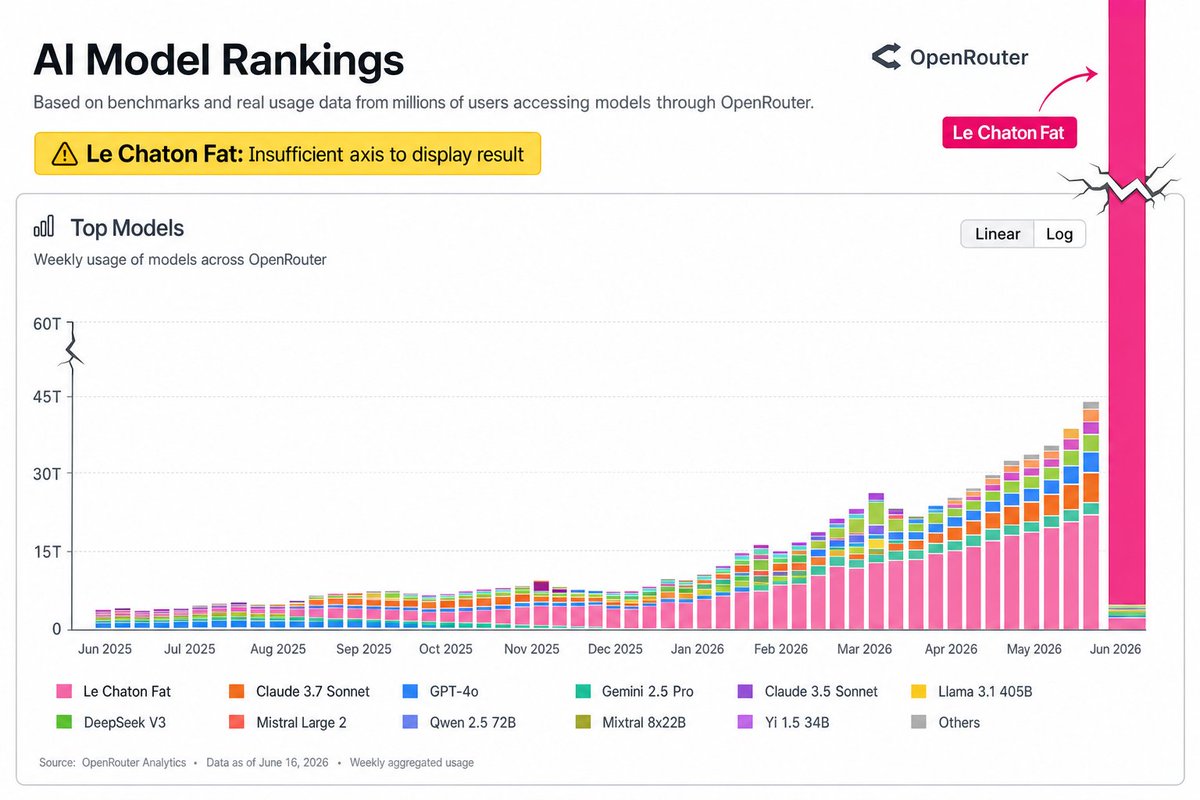The height and width of the screenshot is (800, 1200).
Task: Click the 60T y-axis label
Action: point(46,322)
